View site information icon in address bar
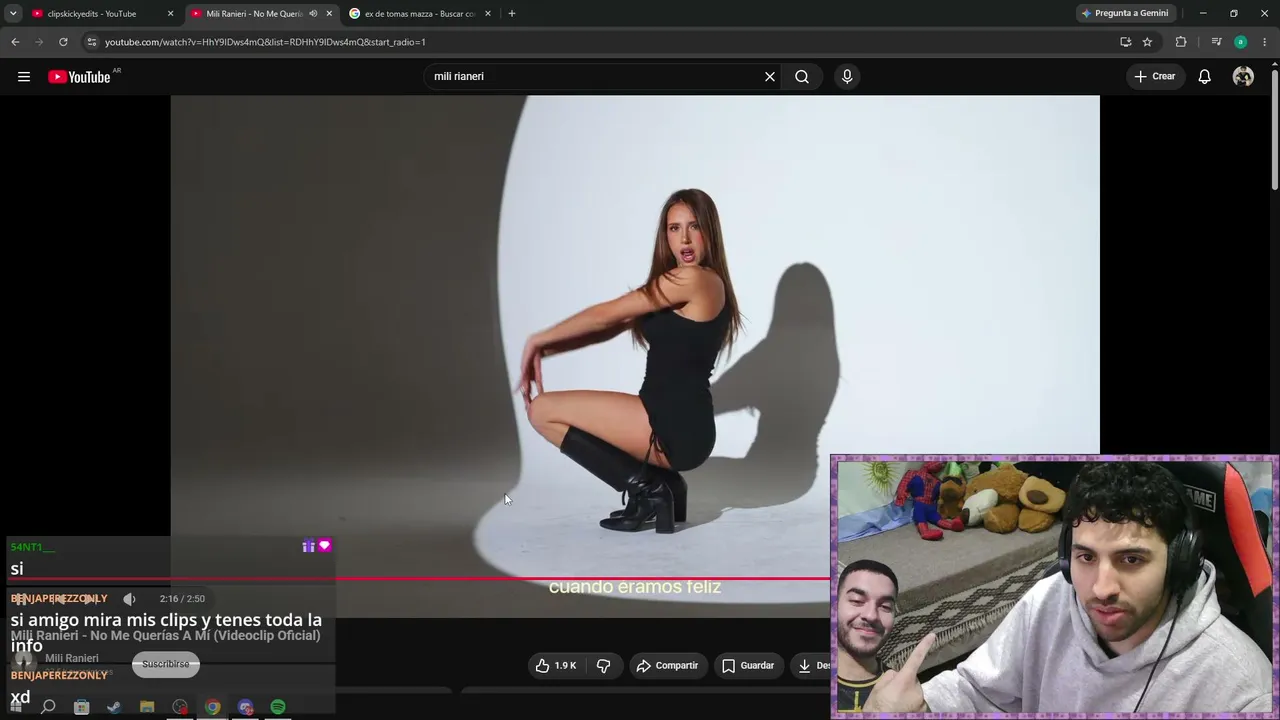The image size is (1280, 720). 92,42
